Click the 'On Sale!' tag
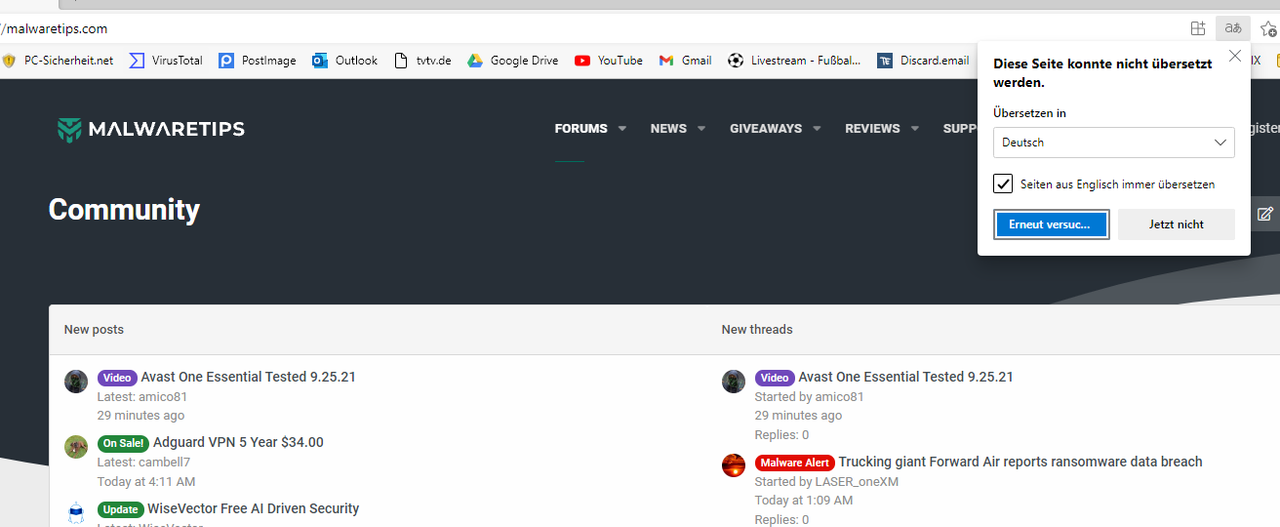Image resolution: width=1280 pixels, height=527 pixels. [x=123, y=443]
